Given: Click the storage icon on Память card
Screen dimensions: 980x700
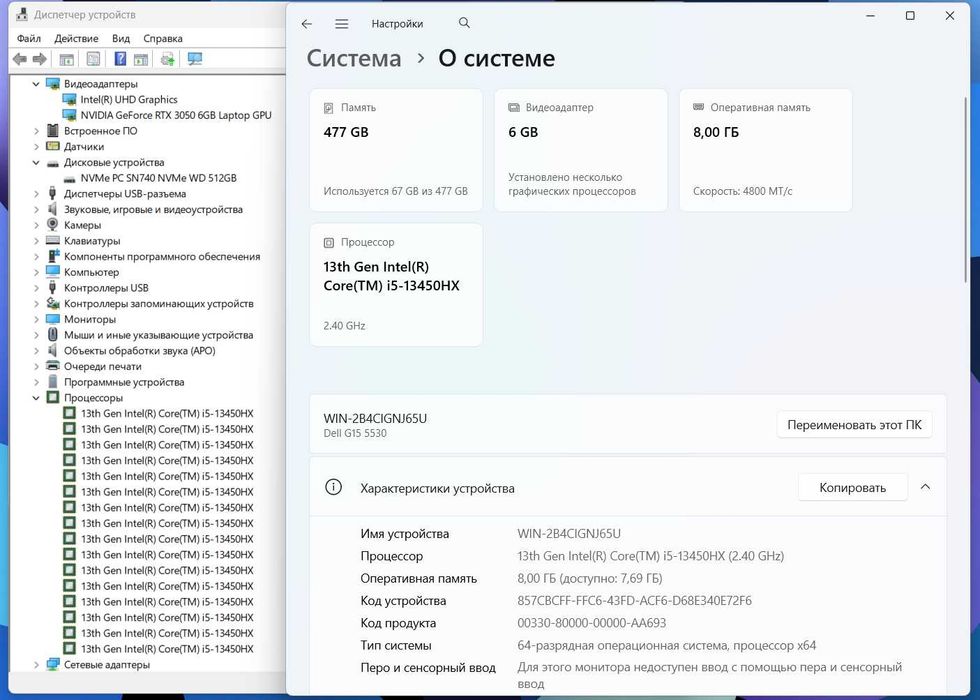Looking at the screenshot, I should tap(329, 108).
